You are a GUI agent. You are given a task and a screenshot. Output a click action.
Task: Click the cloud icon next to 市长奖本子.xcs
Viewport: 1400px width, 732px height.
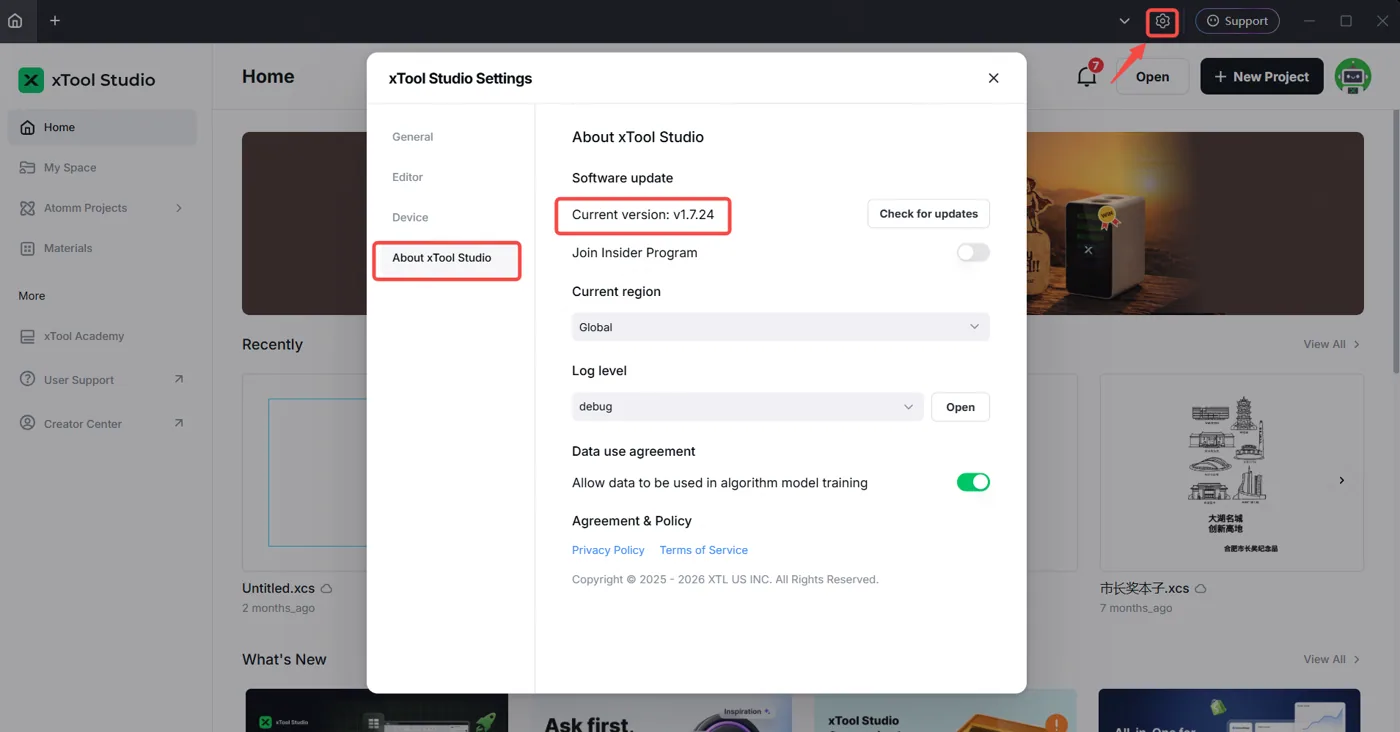point(1201,589)
